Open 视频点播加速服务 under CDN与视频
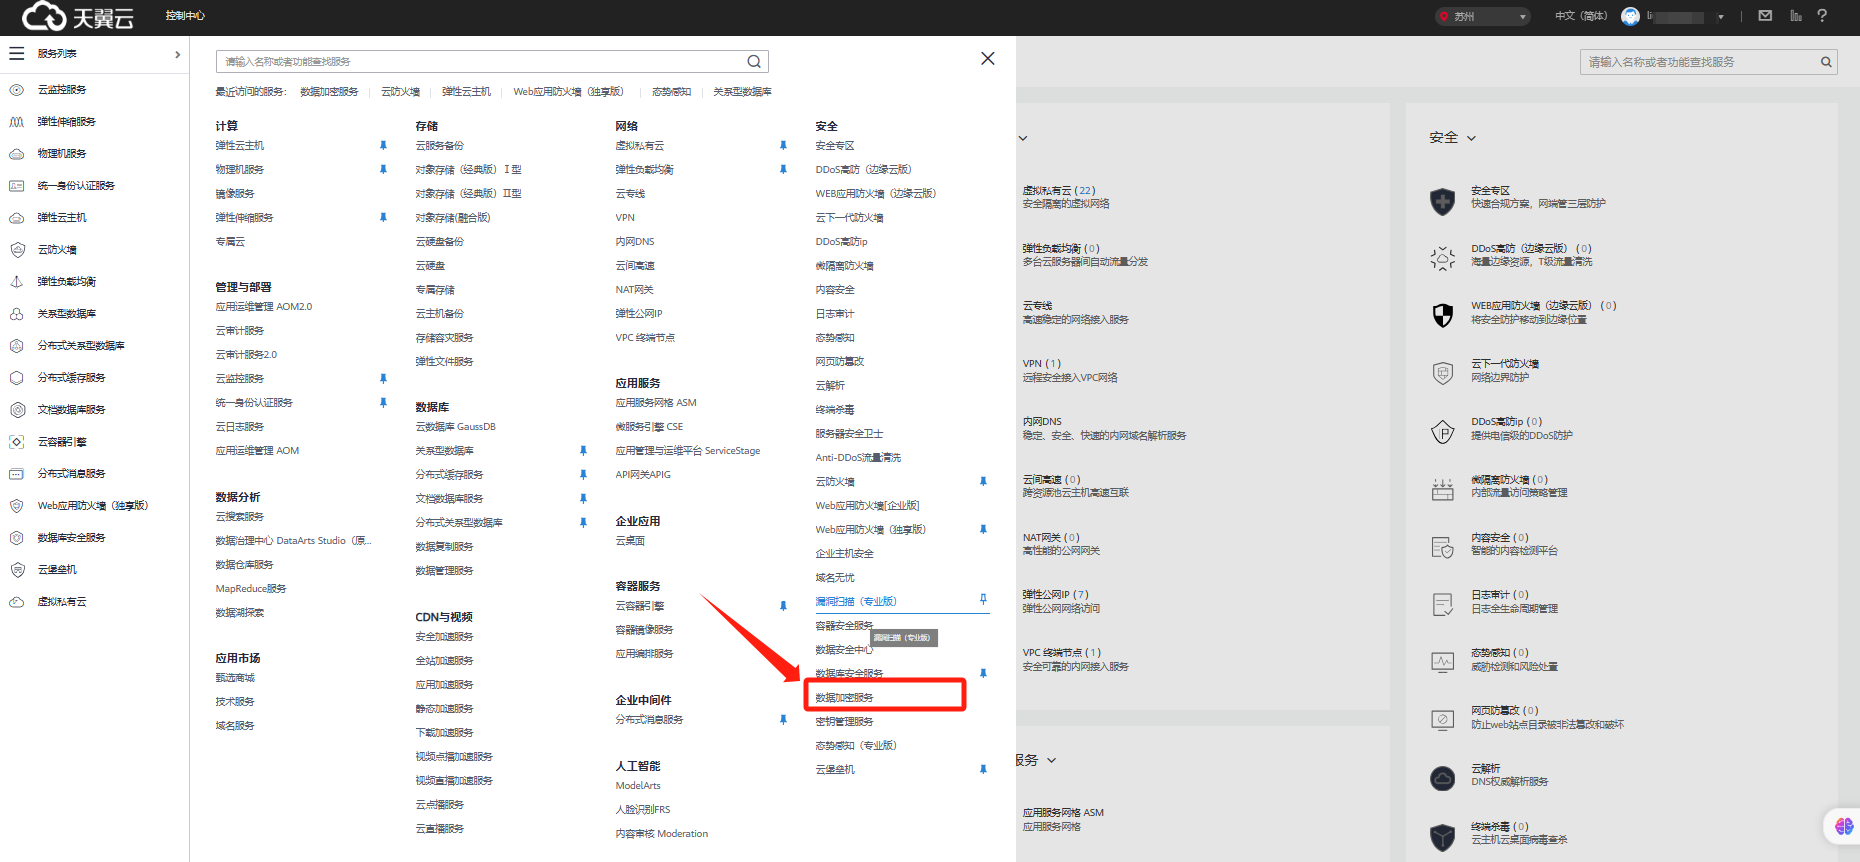 pos(454,757)
